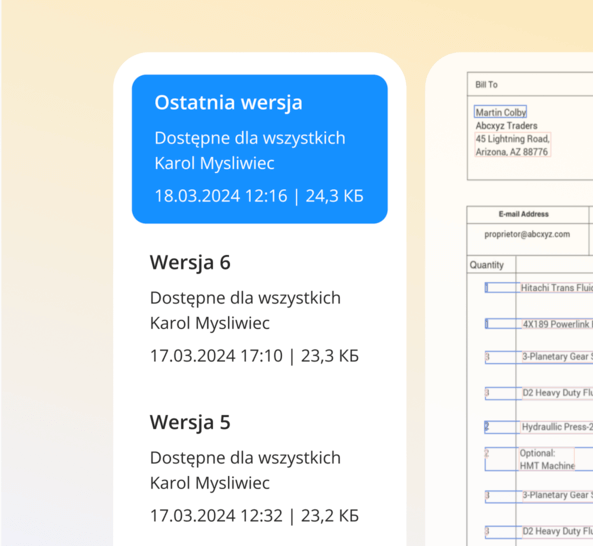Select the Ostatnia wersja card
Screen dimensions: 593x546
click(259, 149)
